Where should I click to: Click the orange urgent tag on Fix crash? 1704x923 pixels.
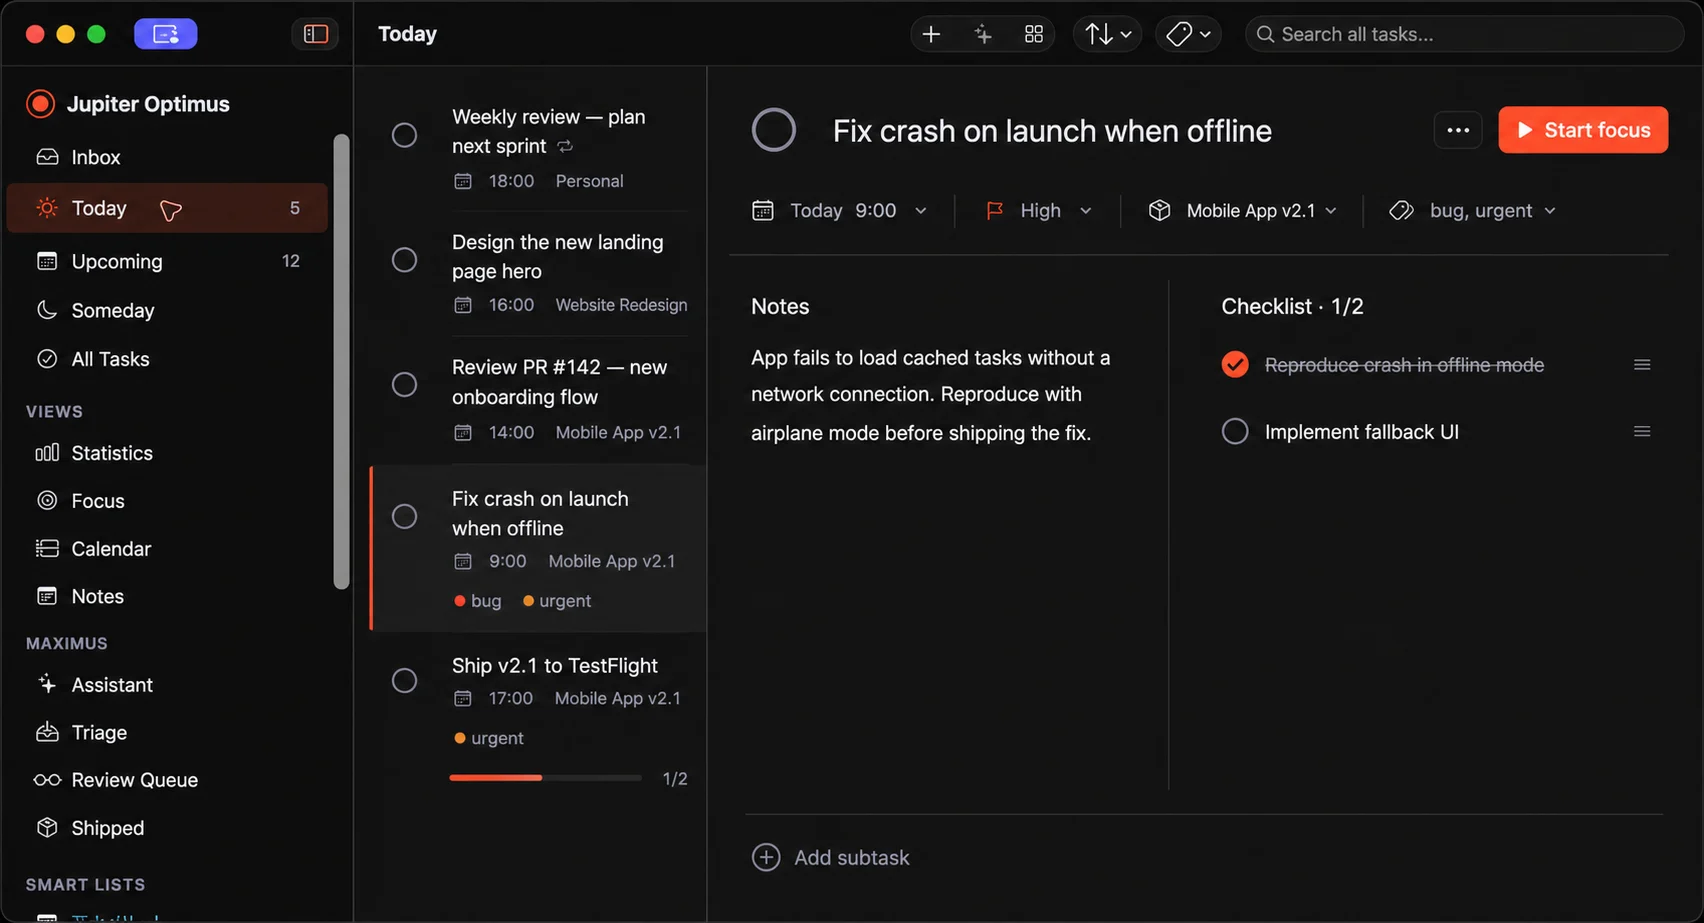point(557,601)
